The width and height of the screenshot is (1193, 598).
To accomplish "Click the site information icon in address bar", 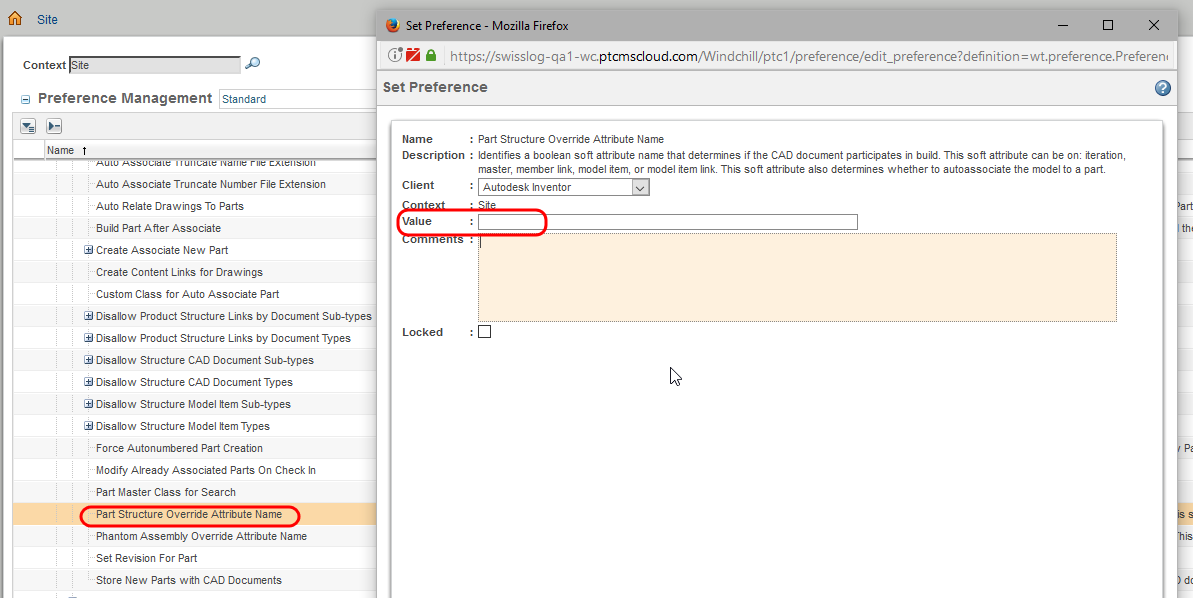I will tap(395, 55).
